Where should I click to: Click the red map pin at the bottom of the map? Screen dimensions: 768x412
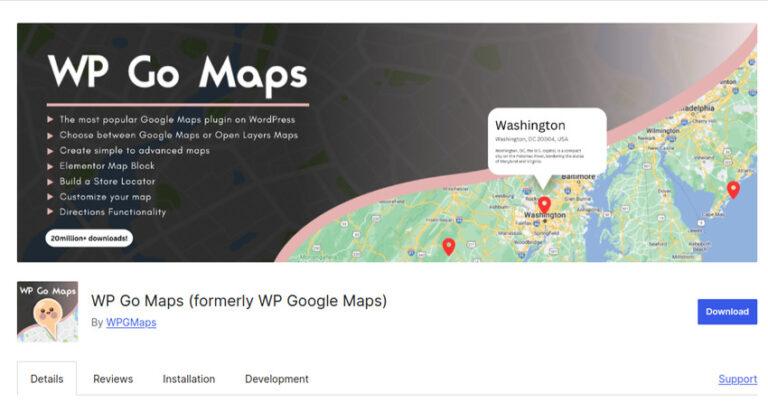(449, 246)
